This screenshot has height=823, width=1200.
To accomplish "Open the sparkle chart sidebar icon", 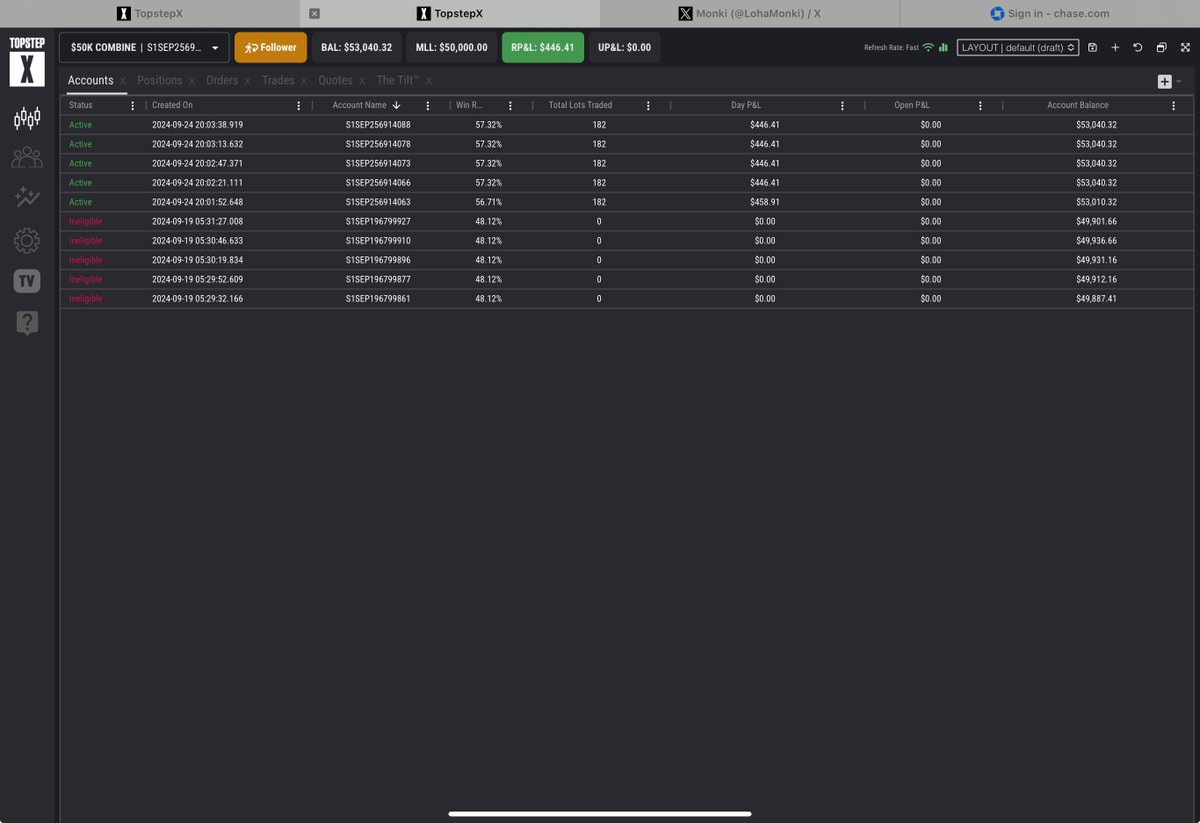I will [x=27, y=198].
